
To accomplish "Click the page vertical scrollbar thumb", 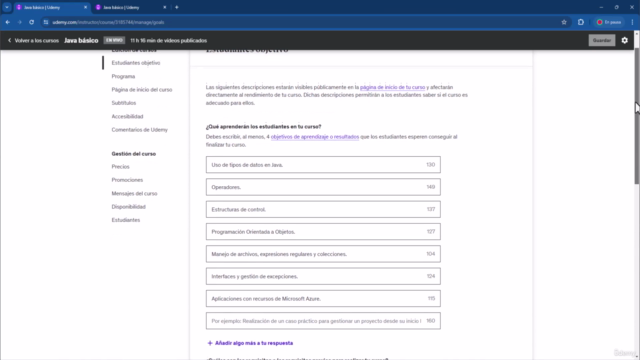I will pos(636,116).
